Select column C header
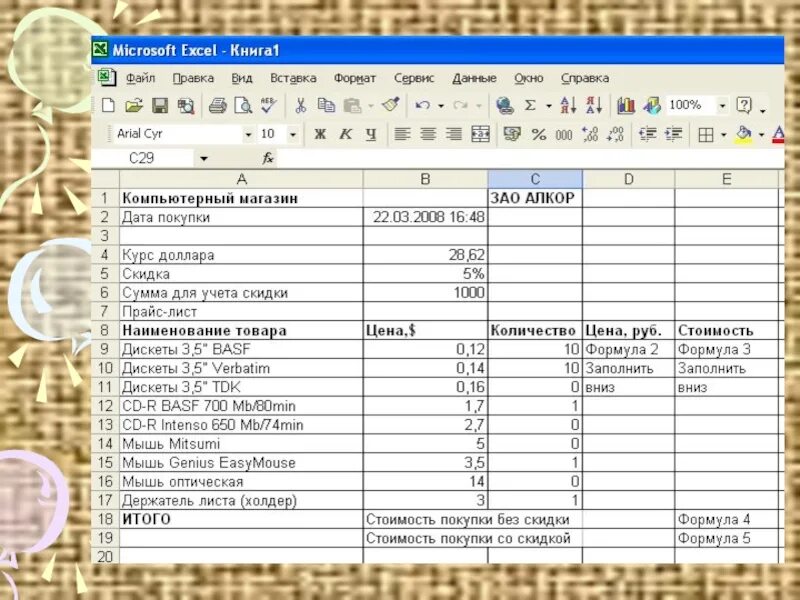The height and width of the screenshot is (600, 800). point(535,179)
